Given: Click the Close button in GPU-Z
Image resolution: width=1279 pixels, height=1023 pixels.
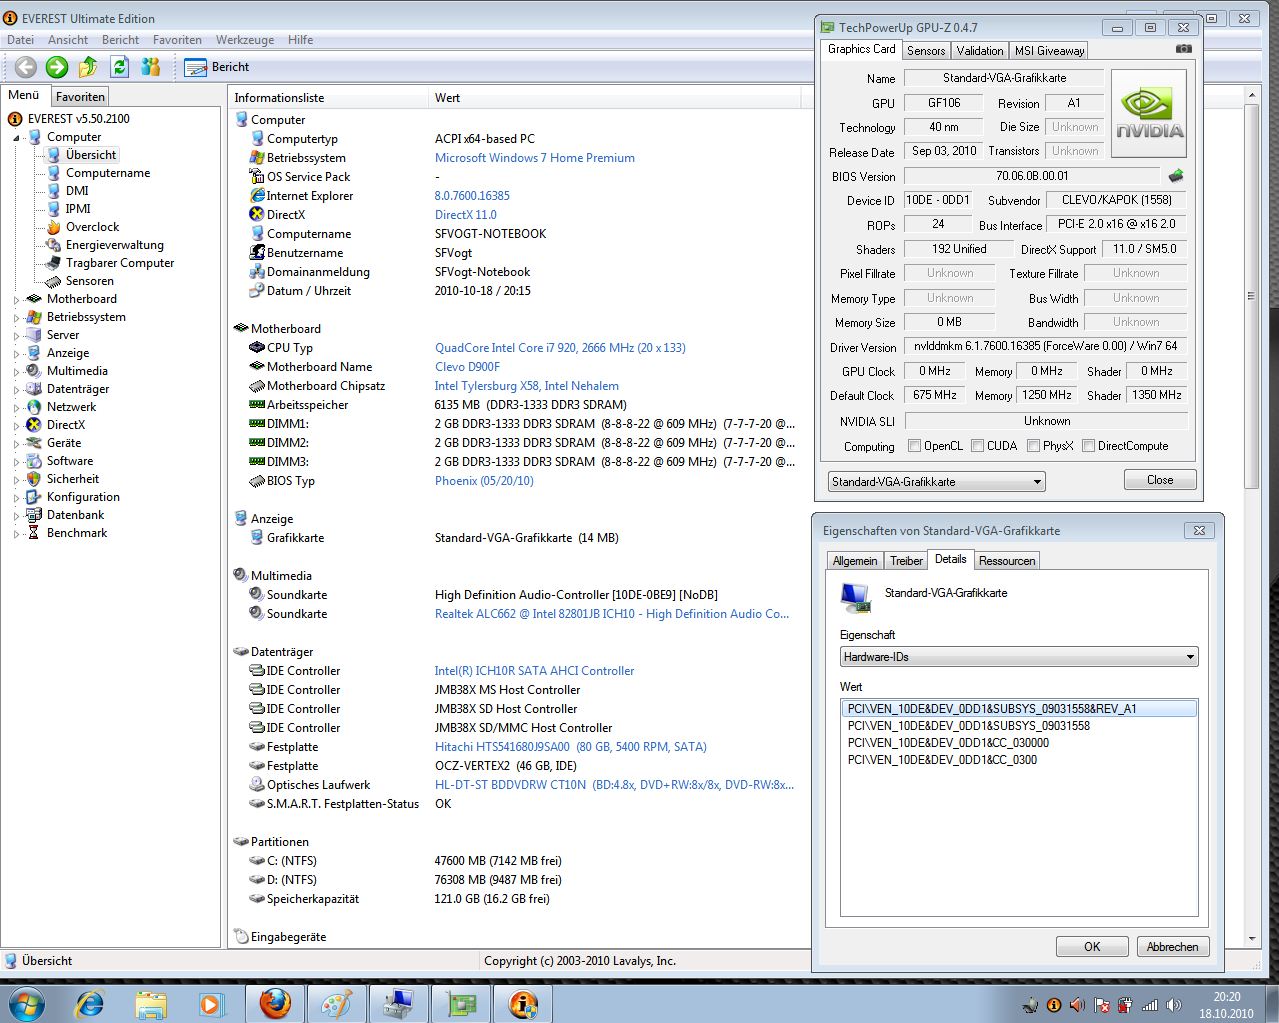Looking at the screenshot, I should tap(1160, 480).
